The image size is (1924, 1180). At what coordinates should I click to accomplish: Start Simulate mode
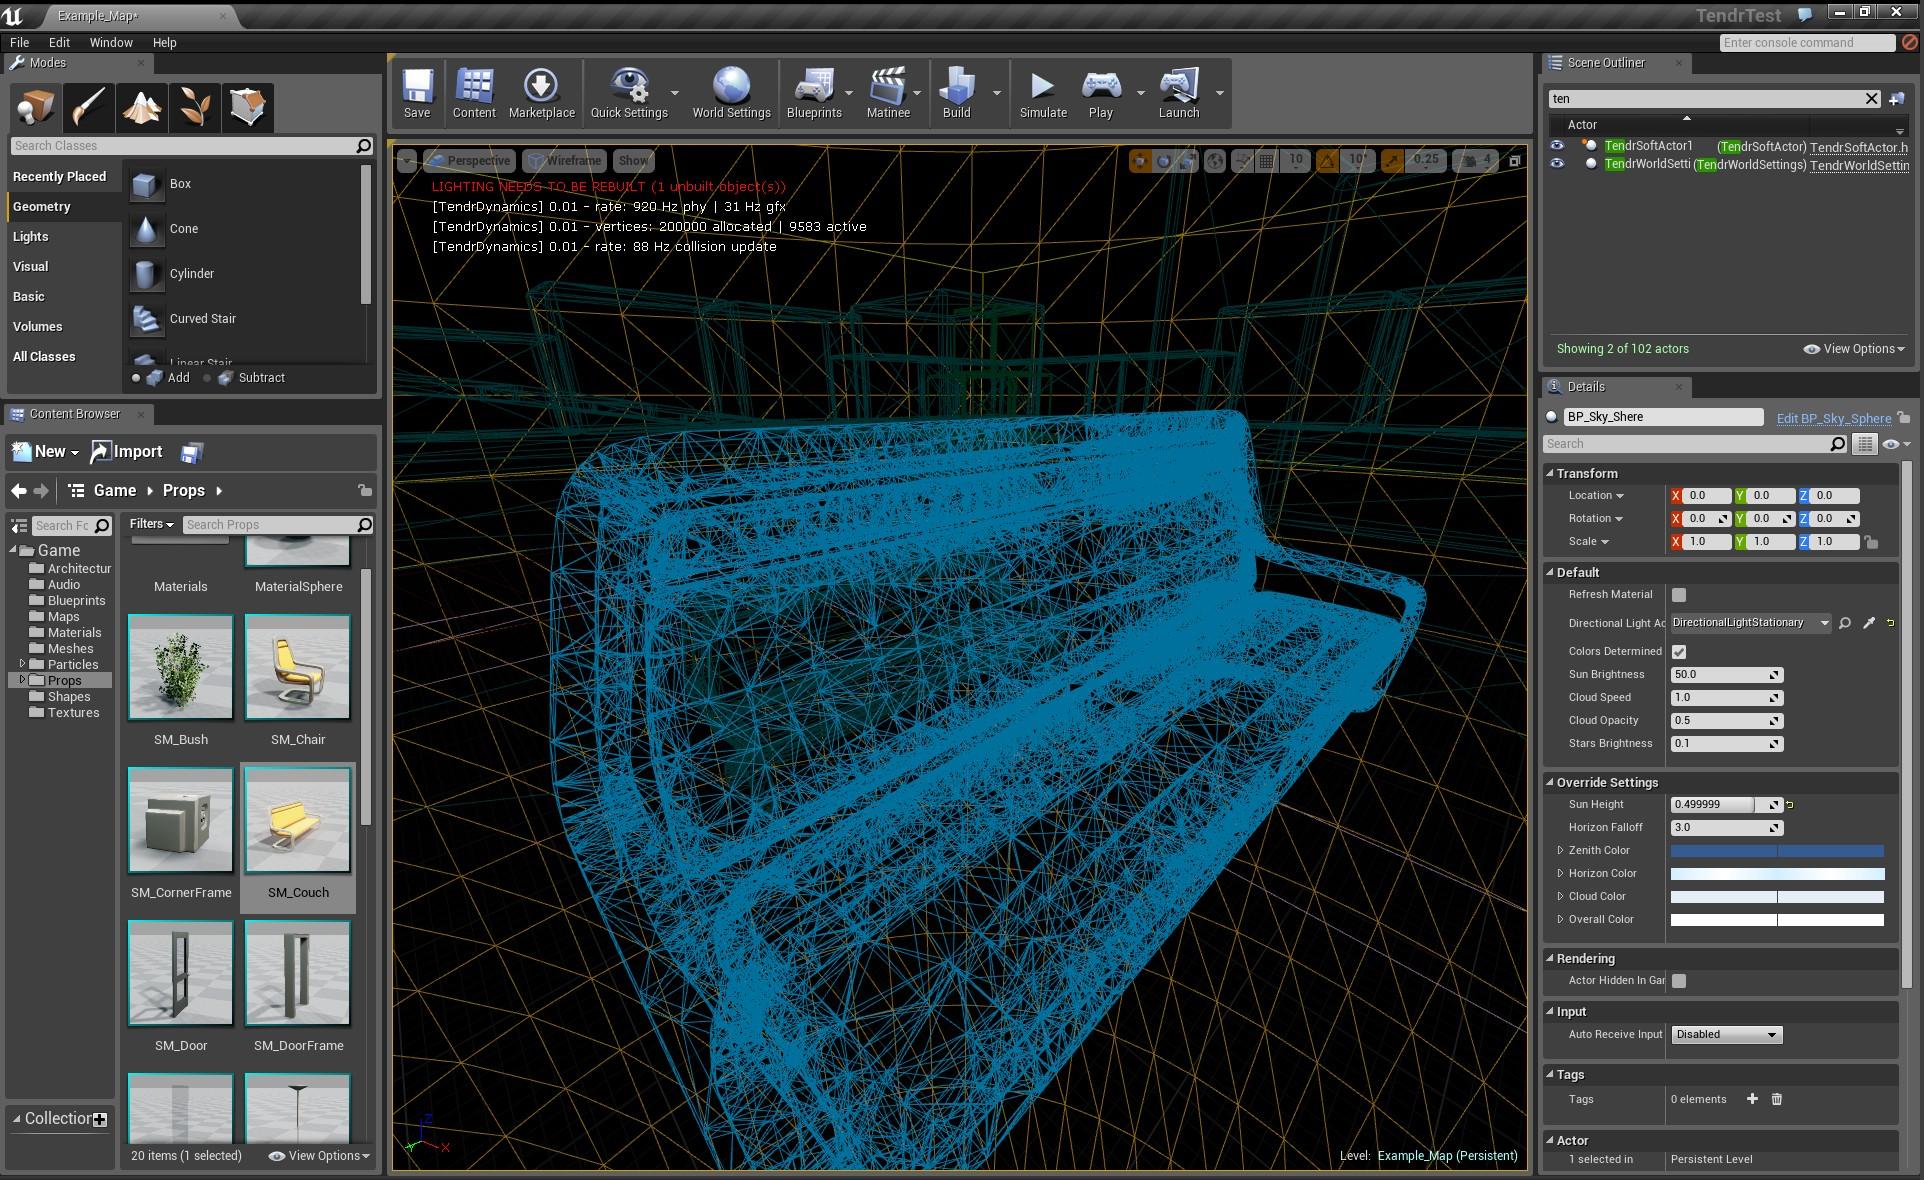click(1043, 93)
